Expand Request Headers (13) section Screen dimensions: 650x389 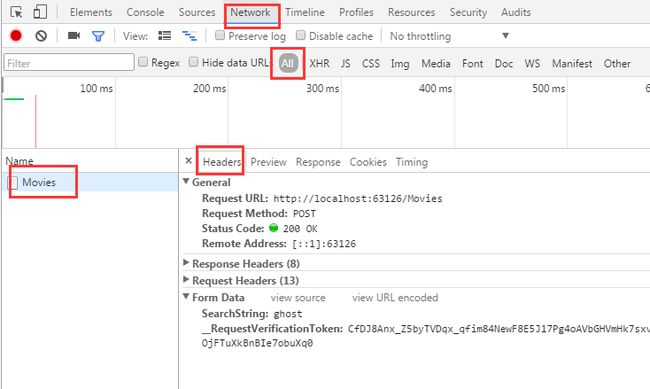tap(186, 280)
